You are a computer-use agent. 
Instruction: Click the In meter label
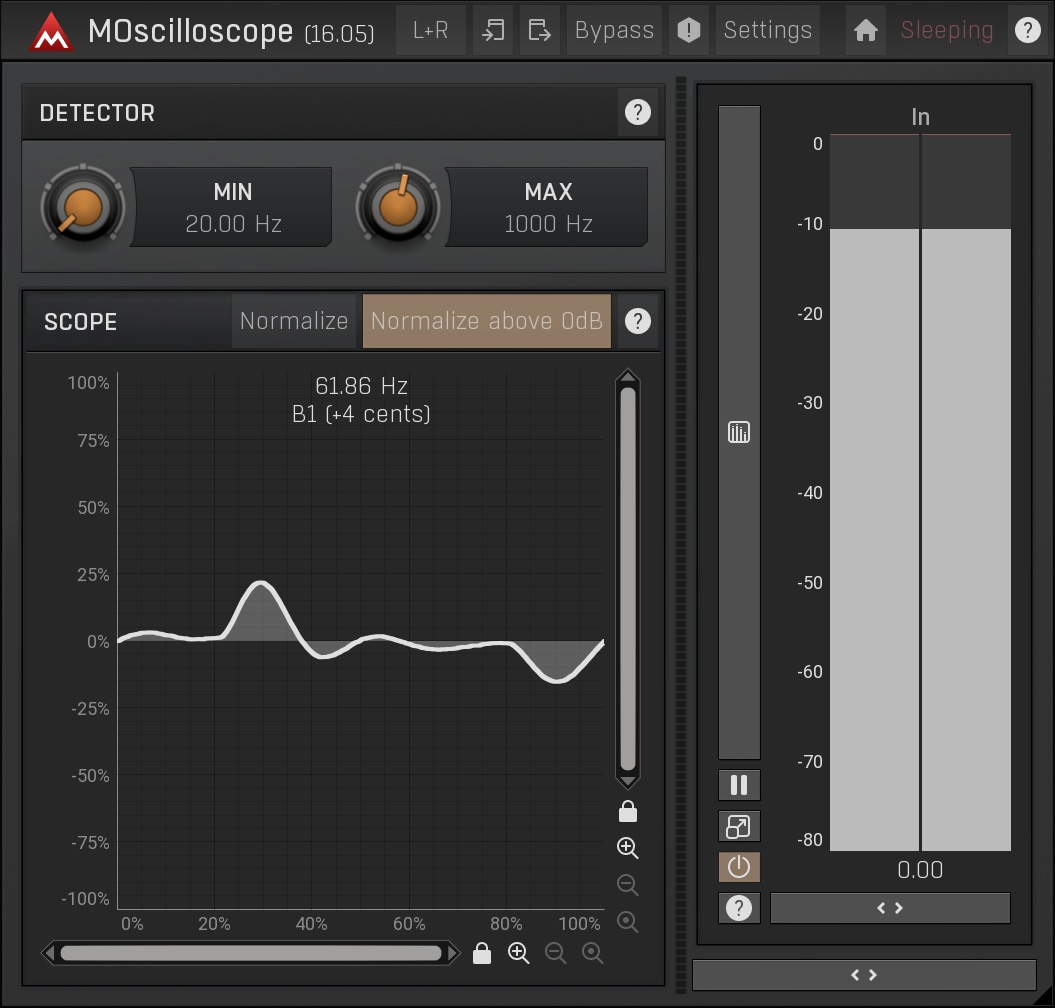[920, 117]
